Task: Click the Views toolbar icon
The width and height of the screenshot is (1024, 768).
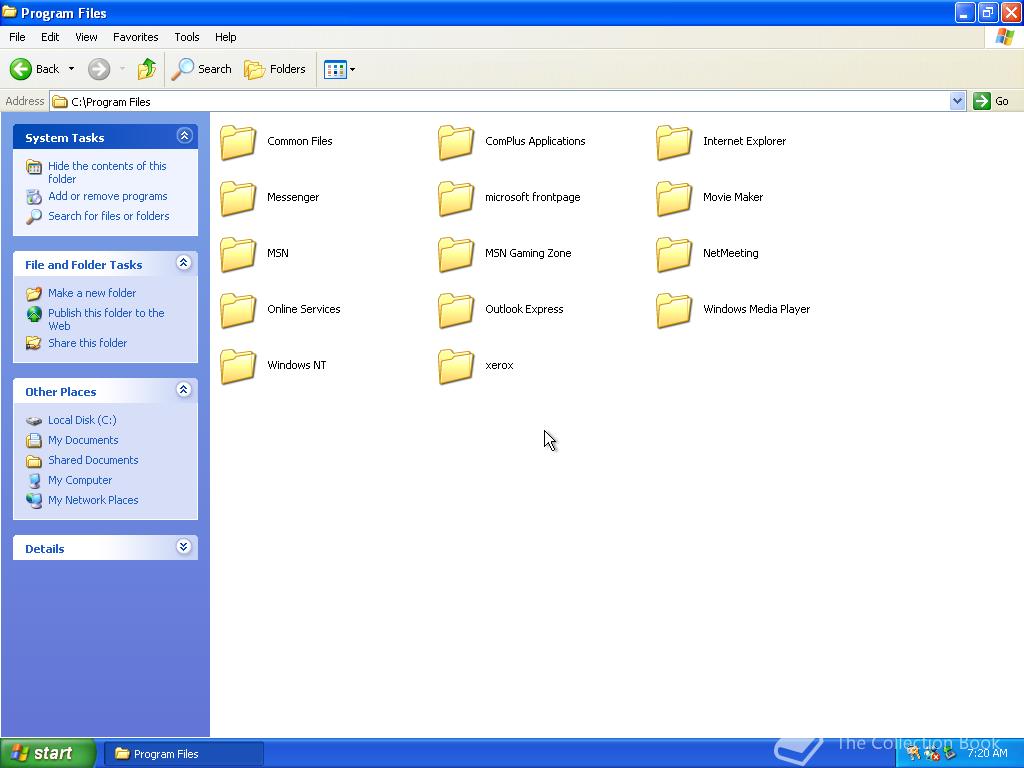Action: pyautogui.click(x=335, y=69)
